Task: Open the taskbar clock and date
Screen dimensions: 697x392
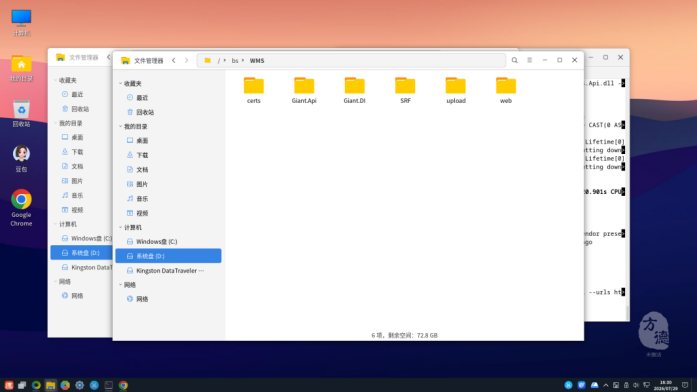Action: tap(665, 385)
